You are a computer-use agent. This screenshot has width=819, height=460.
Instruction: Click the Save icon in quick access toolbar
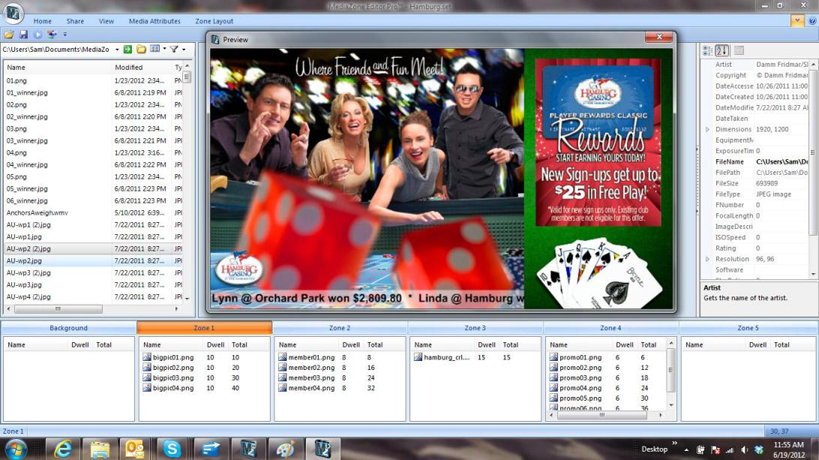click(x=23, y=35)
